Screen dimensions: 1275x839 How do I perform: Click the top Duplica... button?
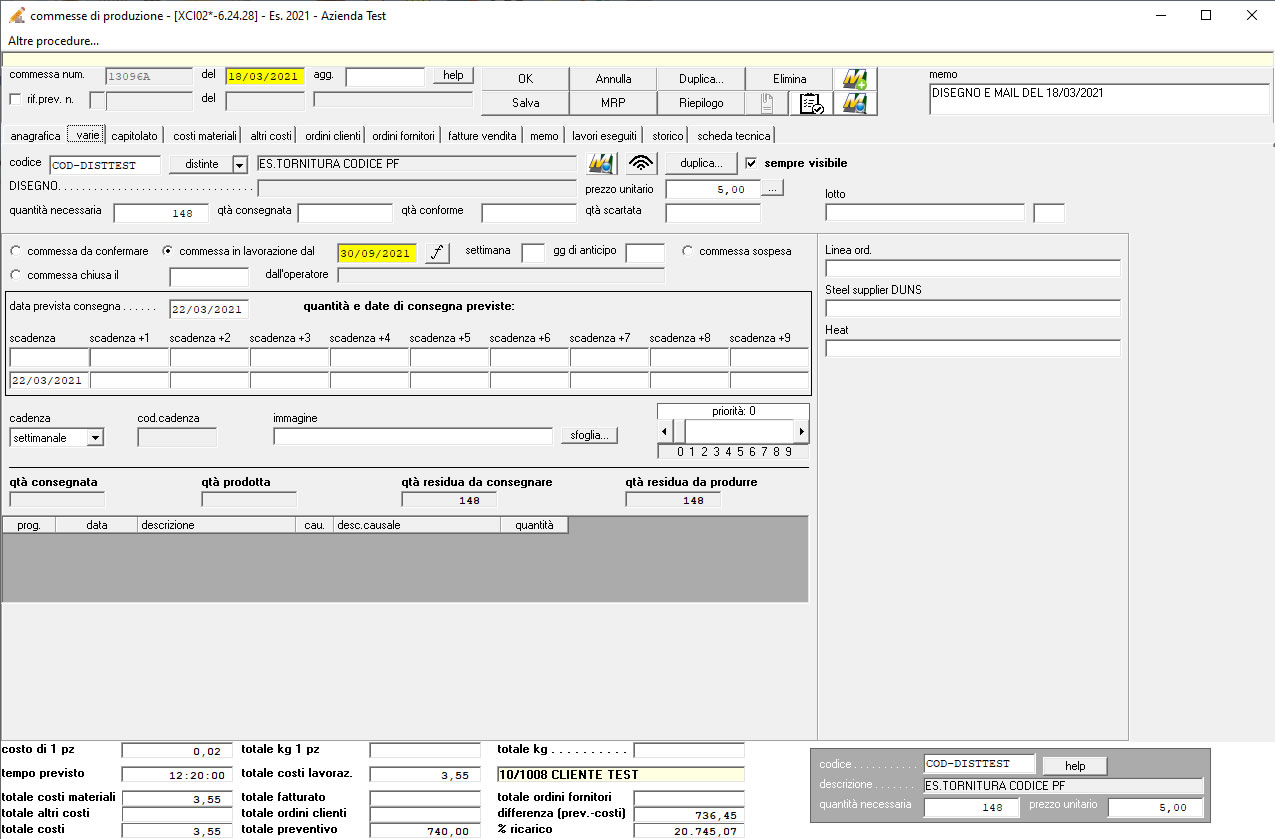pyautogui.click(x=701, y=79)
